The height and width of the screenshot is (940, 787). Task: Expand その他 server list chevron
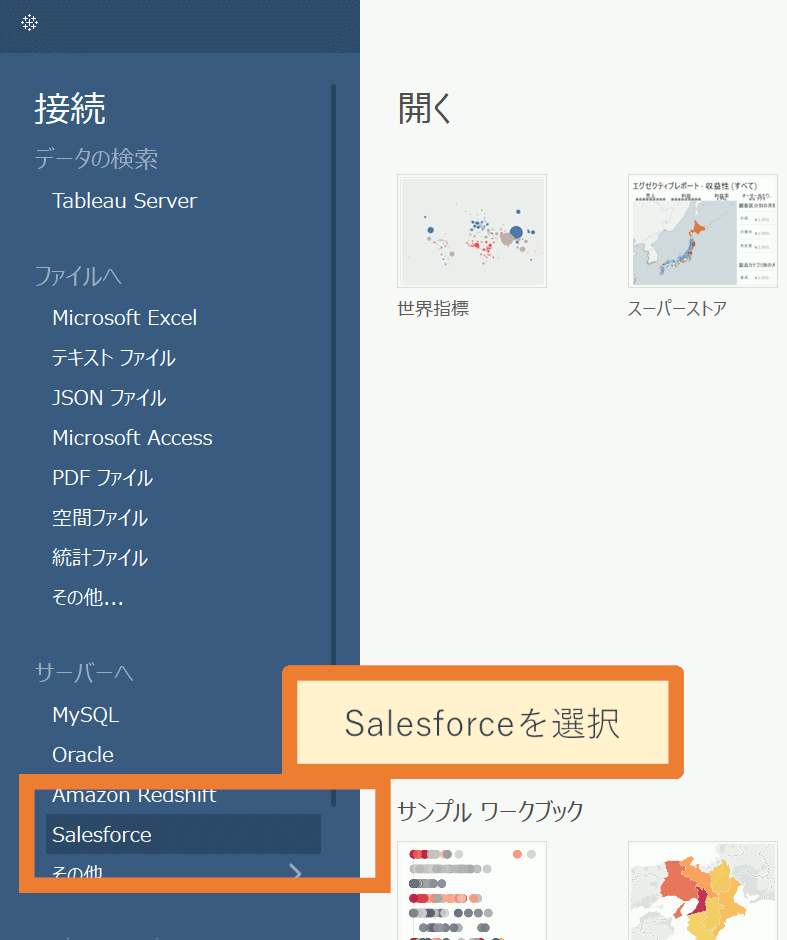[295, 871]
